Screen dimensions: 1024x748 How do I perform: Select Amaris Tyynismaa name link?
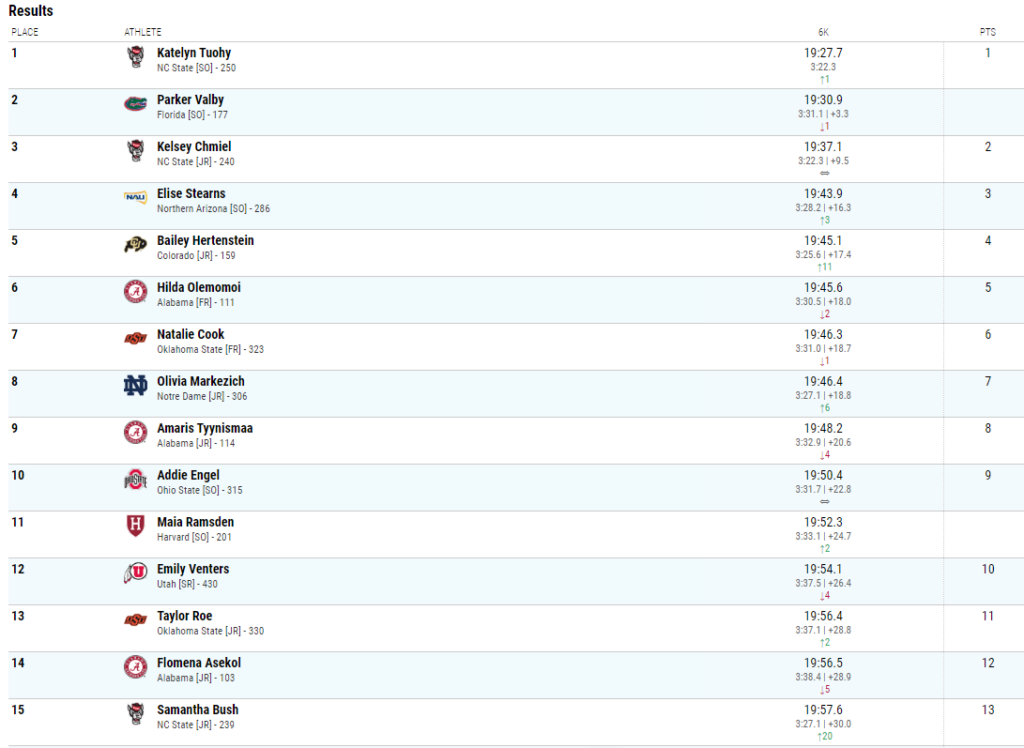[x=204, y=429]
